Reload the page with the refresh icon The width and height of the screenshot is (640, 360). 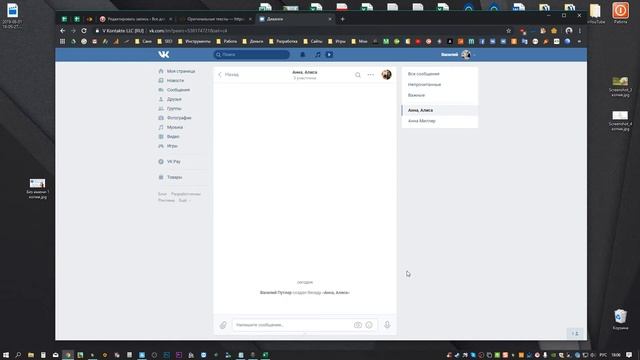(x=84, y=31)
